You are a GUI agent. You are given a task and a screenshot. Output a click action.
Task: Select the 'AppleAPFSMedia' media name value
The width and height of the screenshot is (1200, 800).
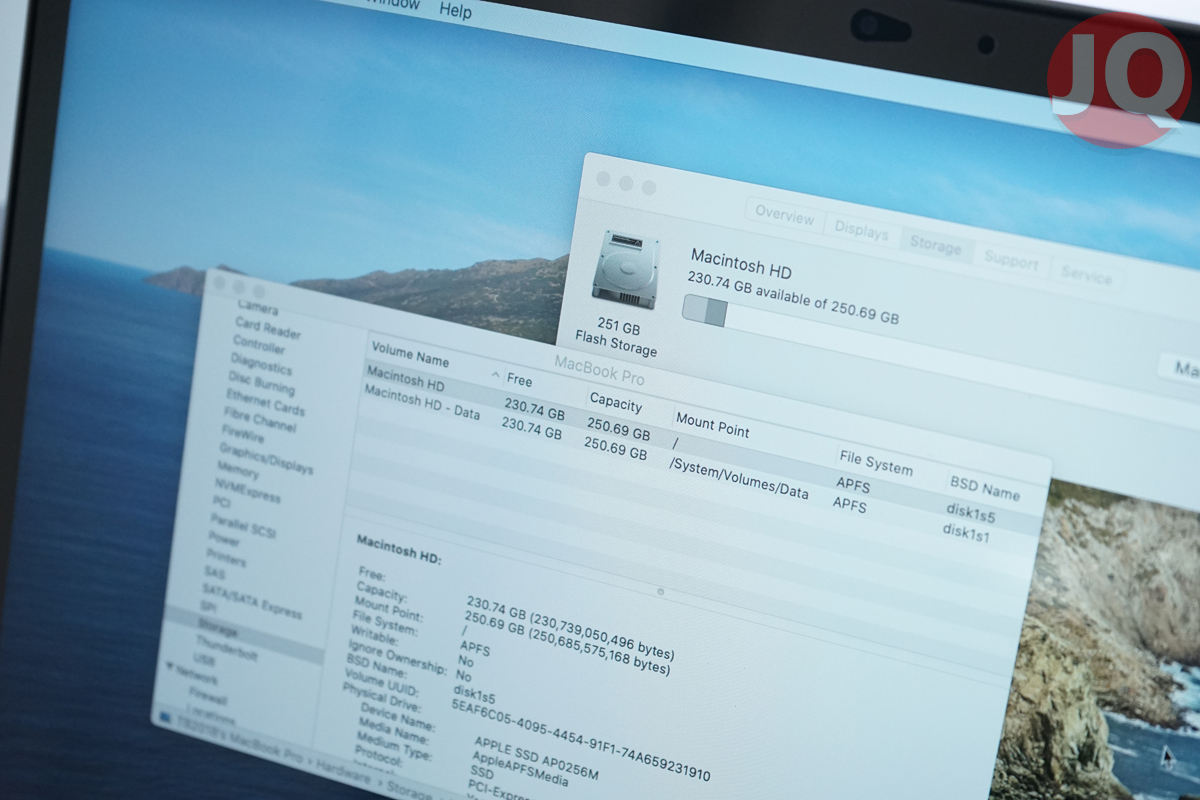pos(520,770)
